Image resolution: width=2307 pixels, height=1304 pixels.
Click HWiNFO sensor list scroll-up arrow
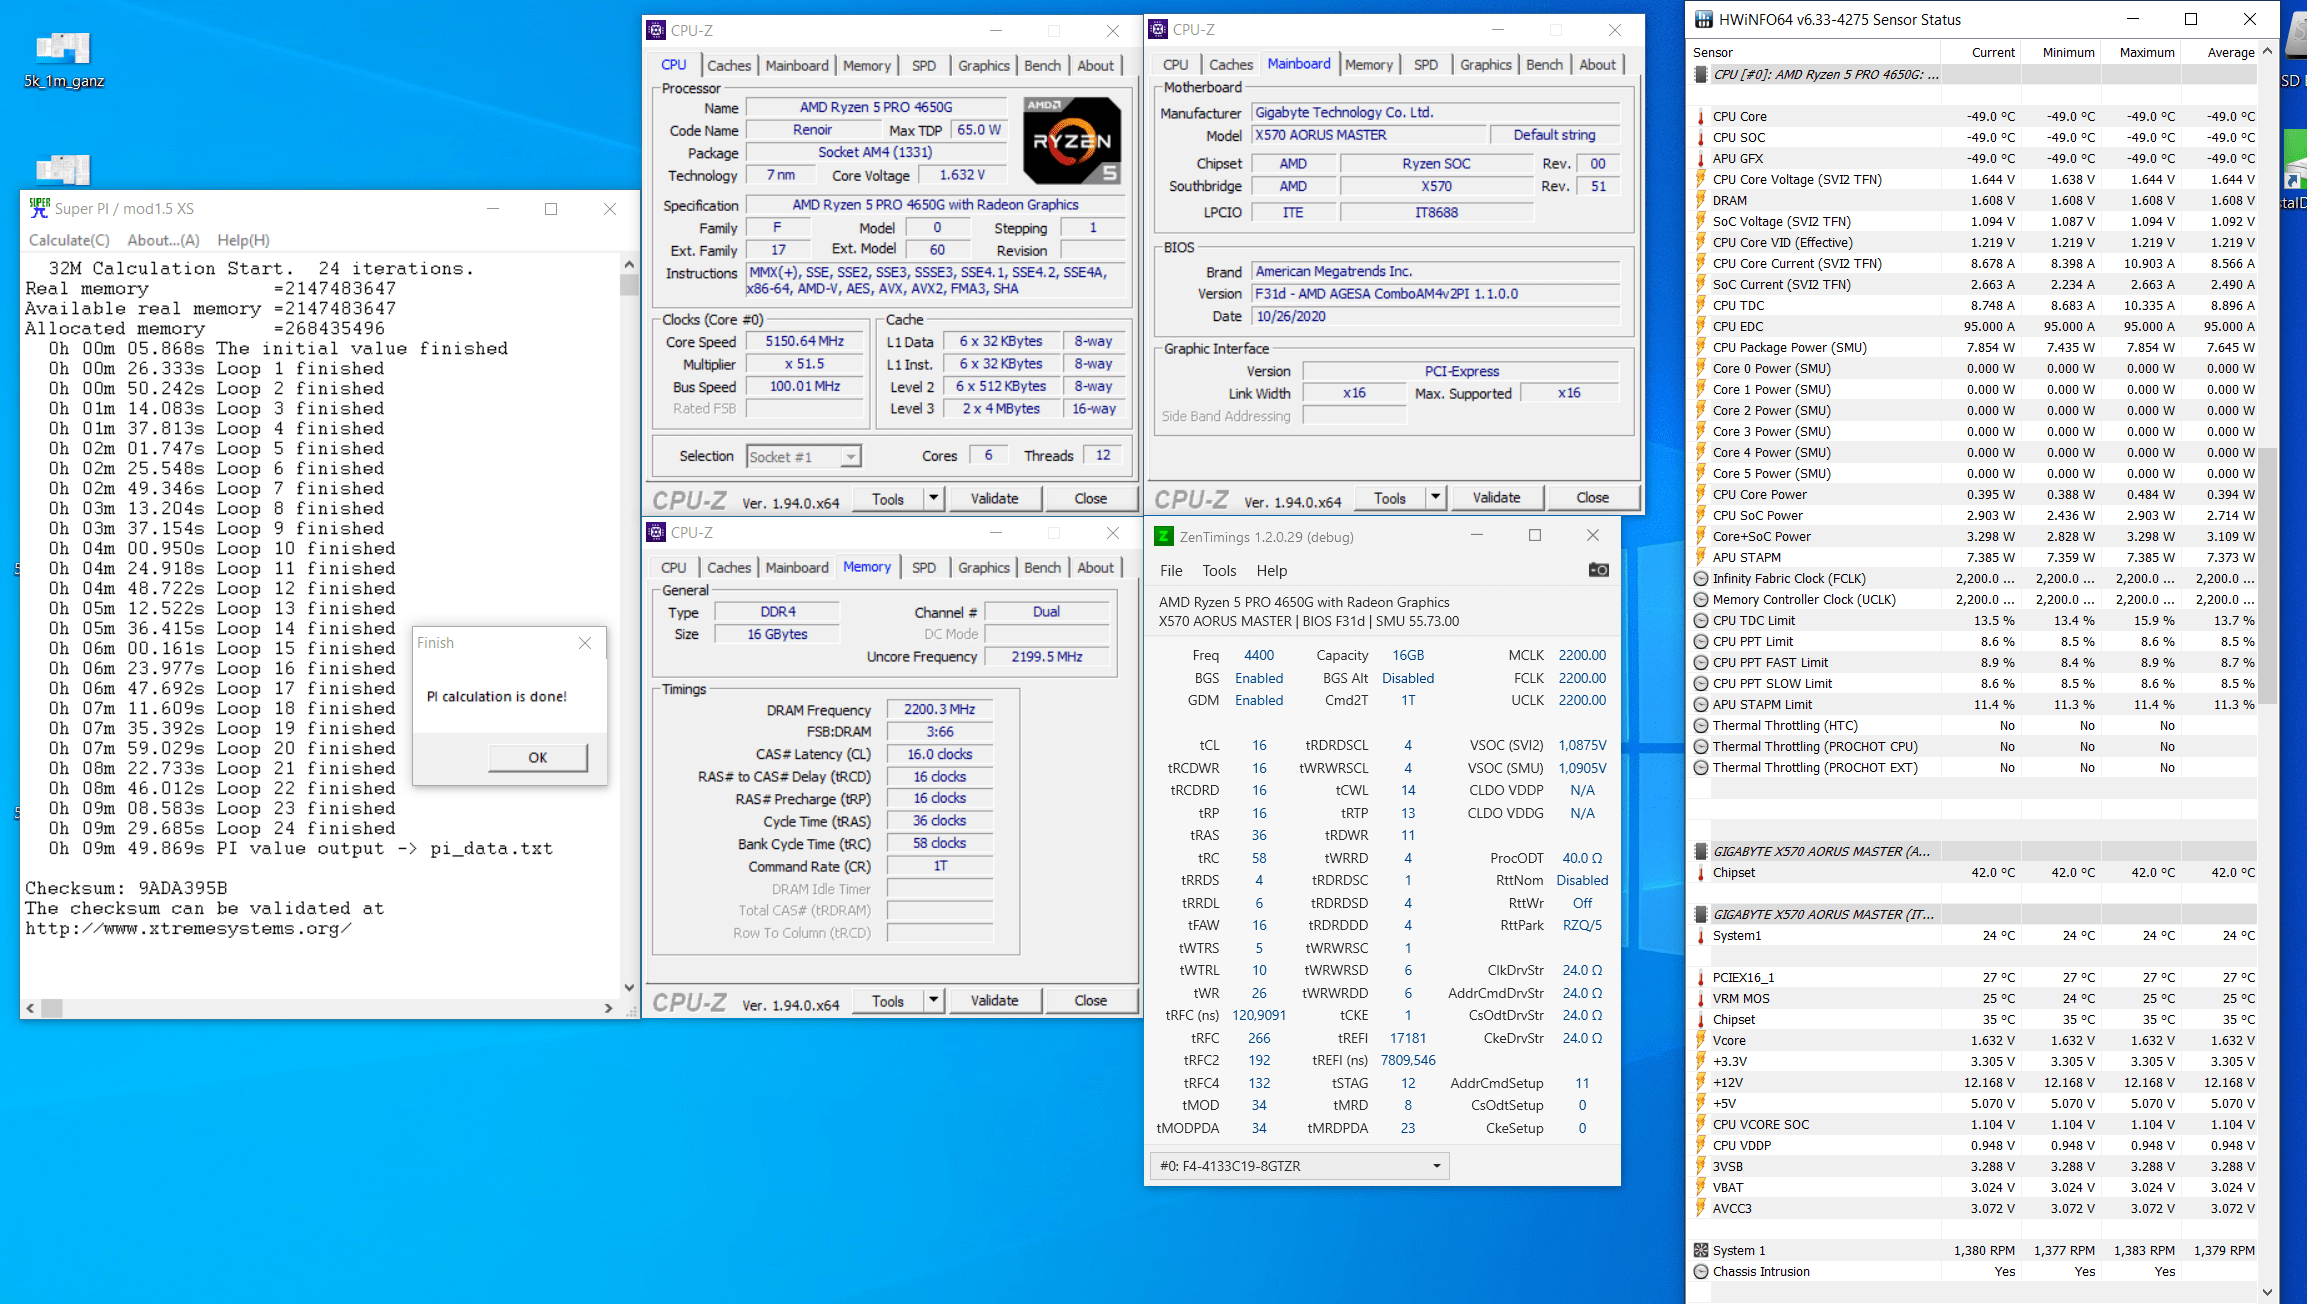[x=2267, y=51]
